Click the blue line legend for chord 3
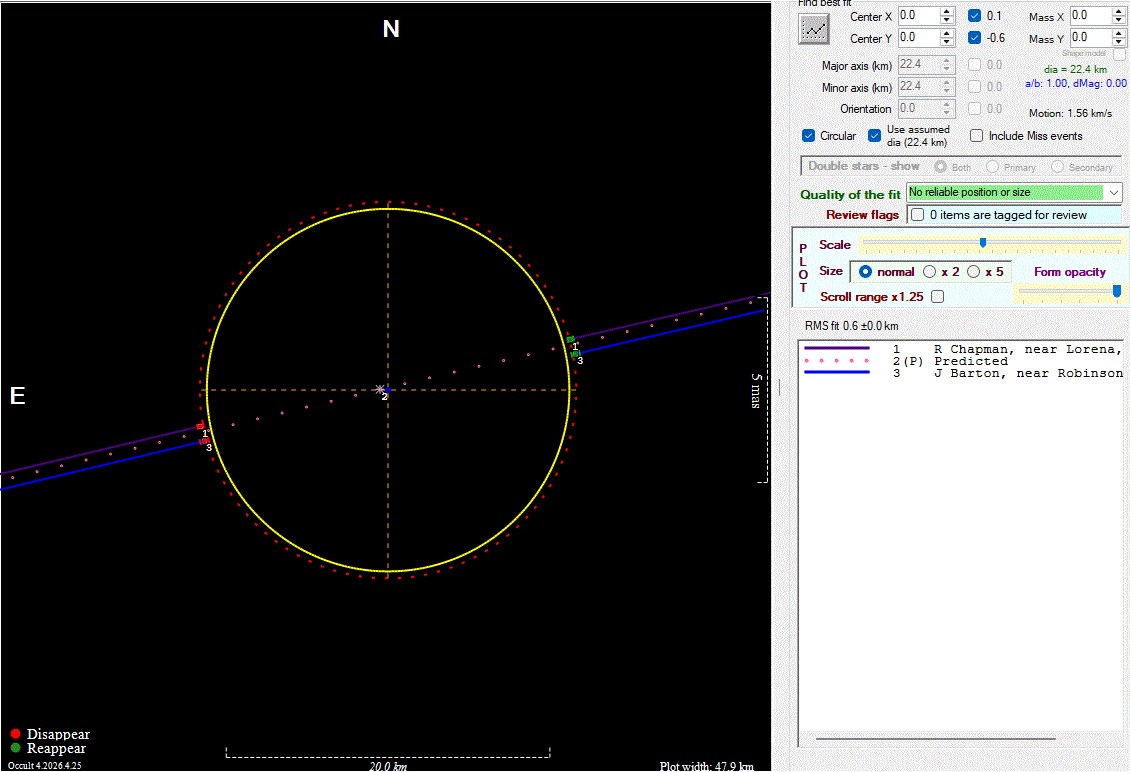1130x772 pixels. 837,373
